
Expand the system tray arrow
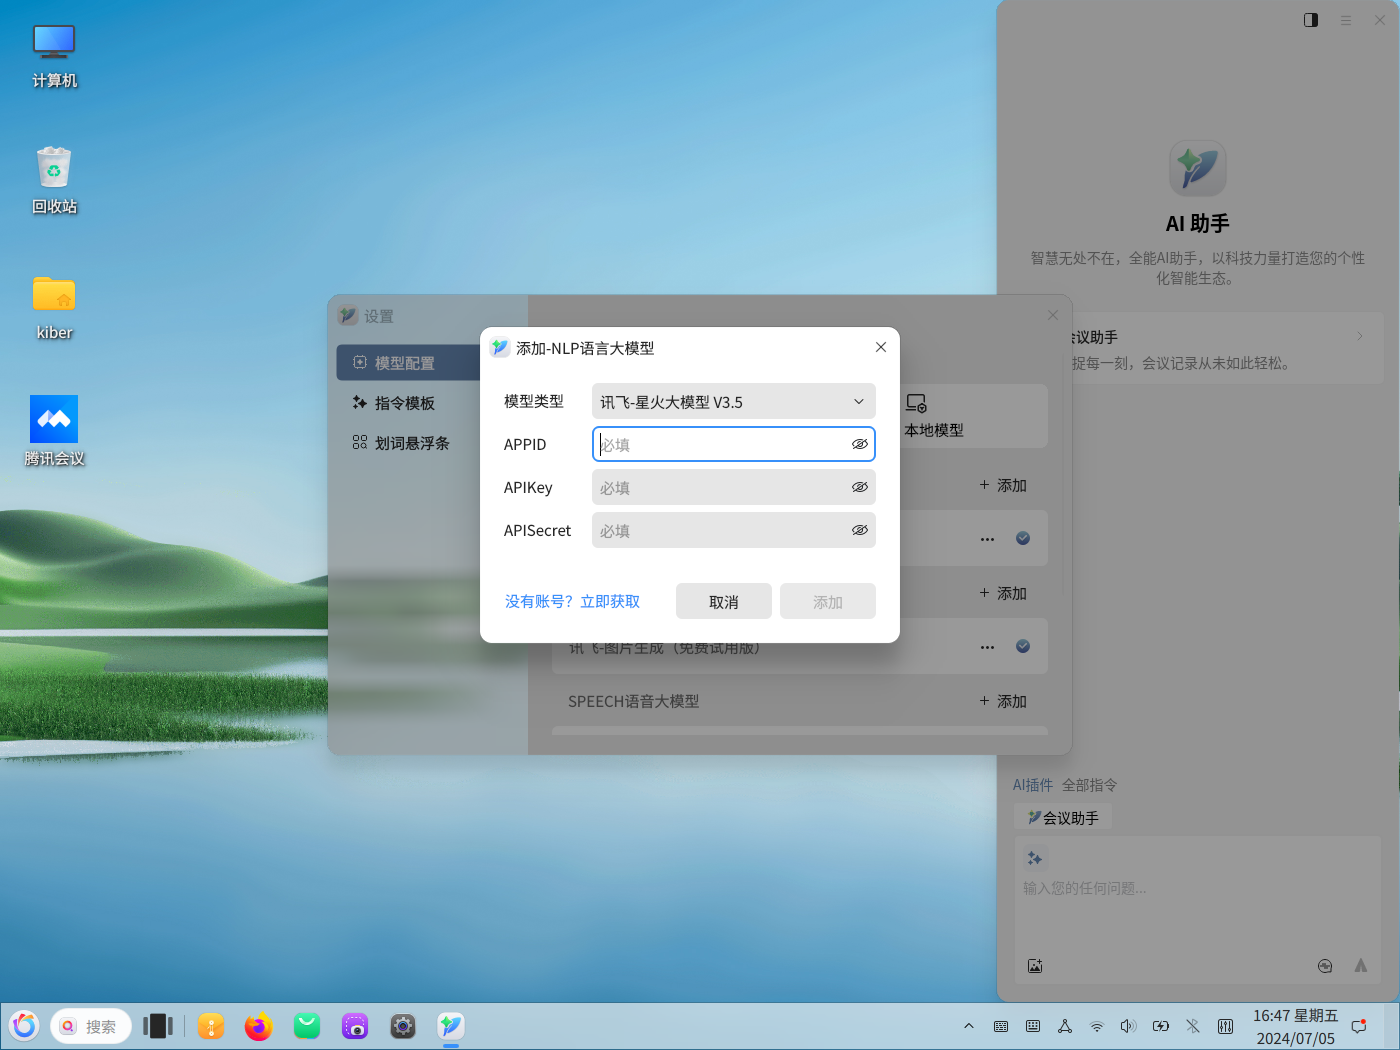[x=969, y=1026]
